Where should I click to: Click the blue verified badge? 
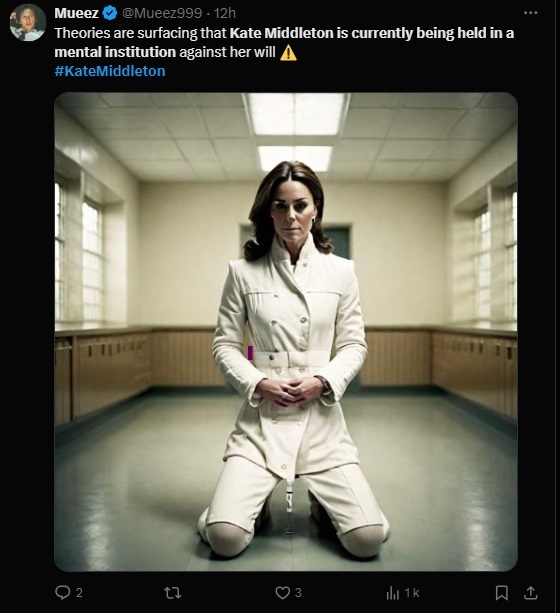tap(110, 13)
